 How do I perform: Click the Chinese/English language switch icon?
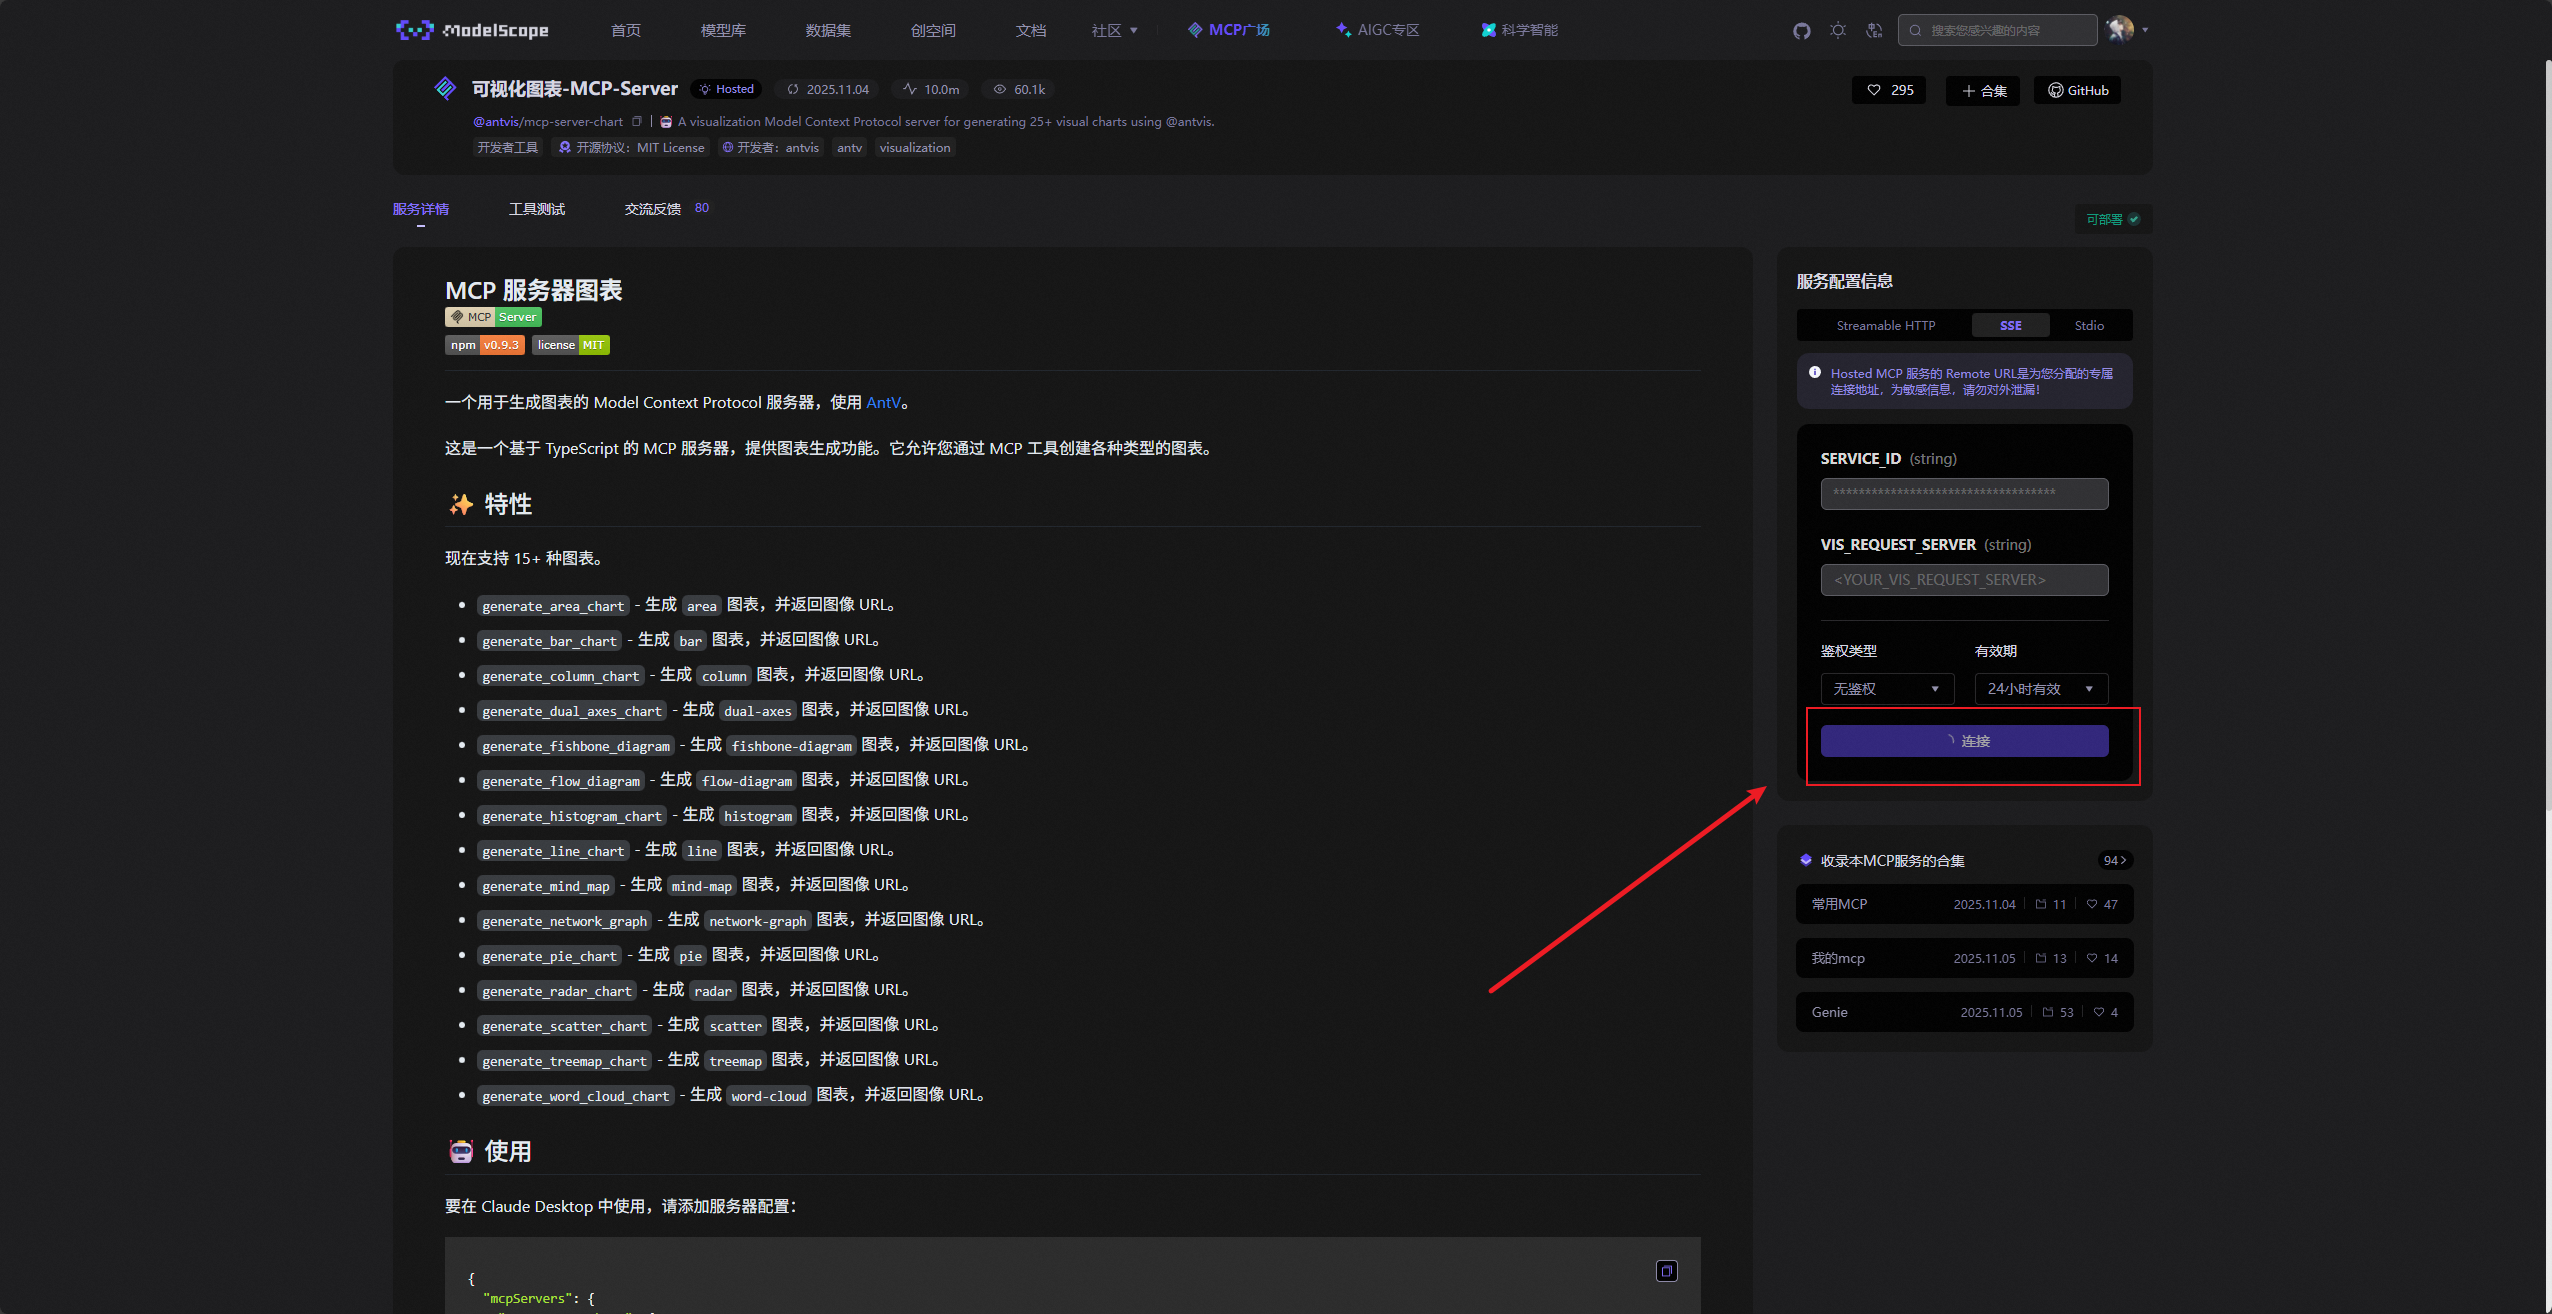click(1874, 31)
